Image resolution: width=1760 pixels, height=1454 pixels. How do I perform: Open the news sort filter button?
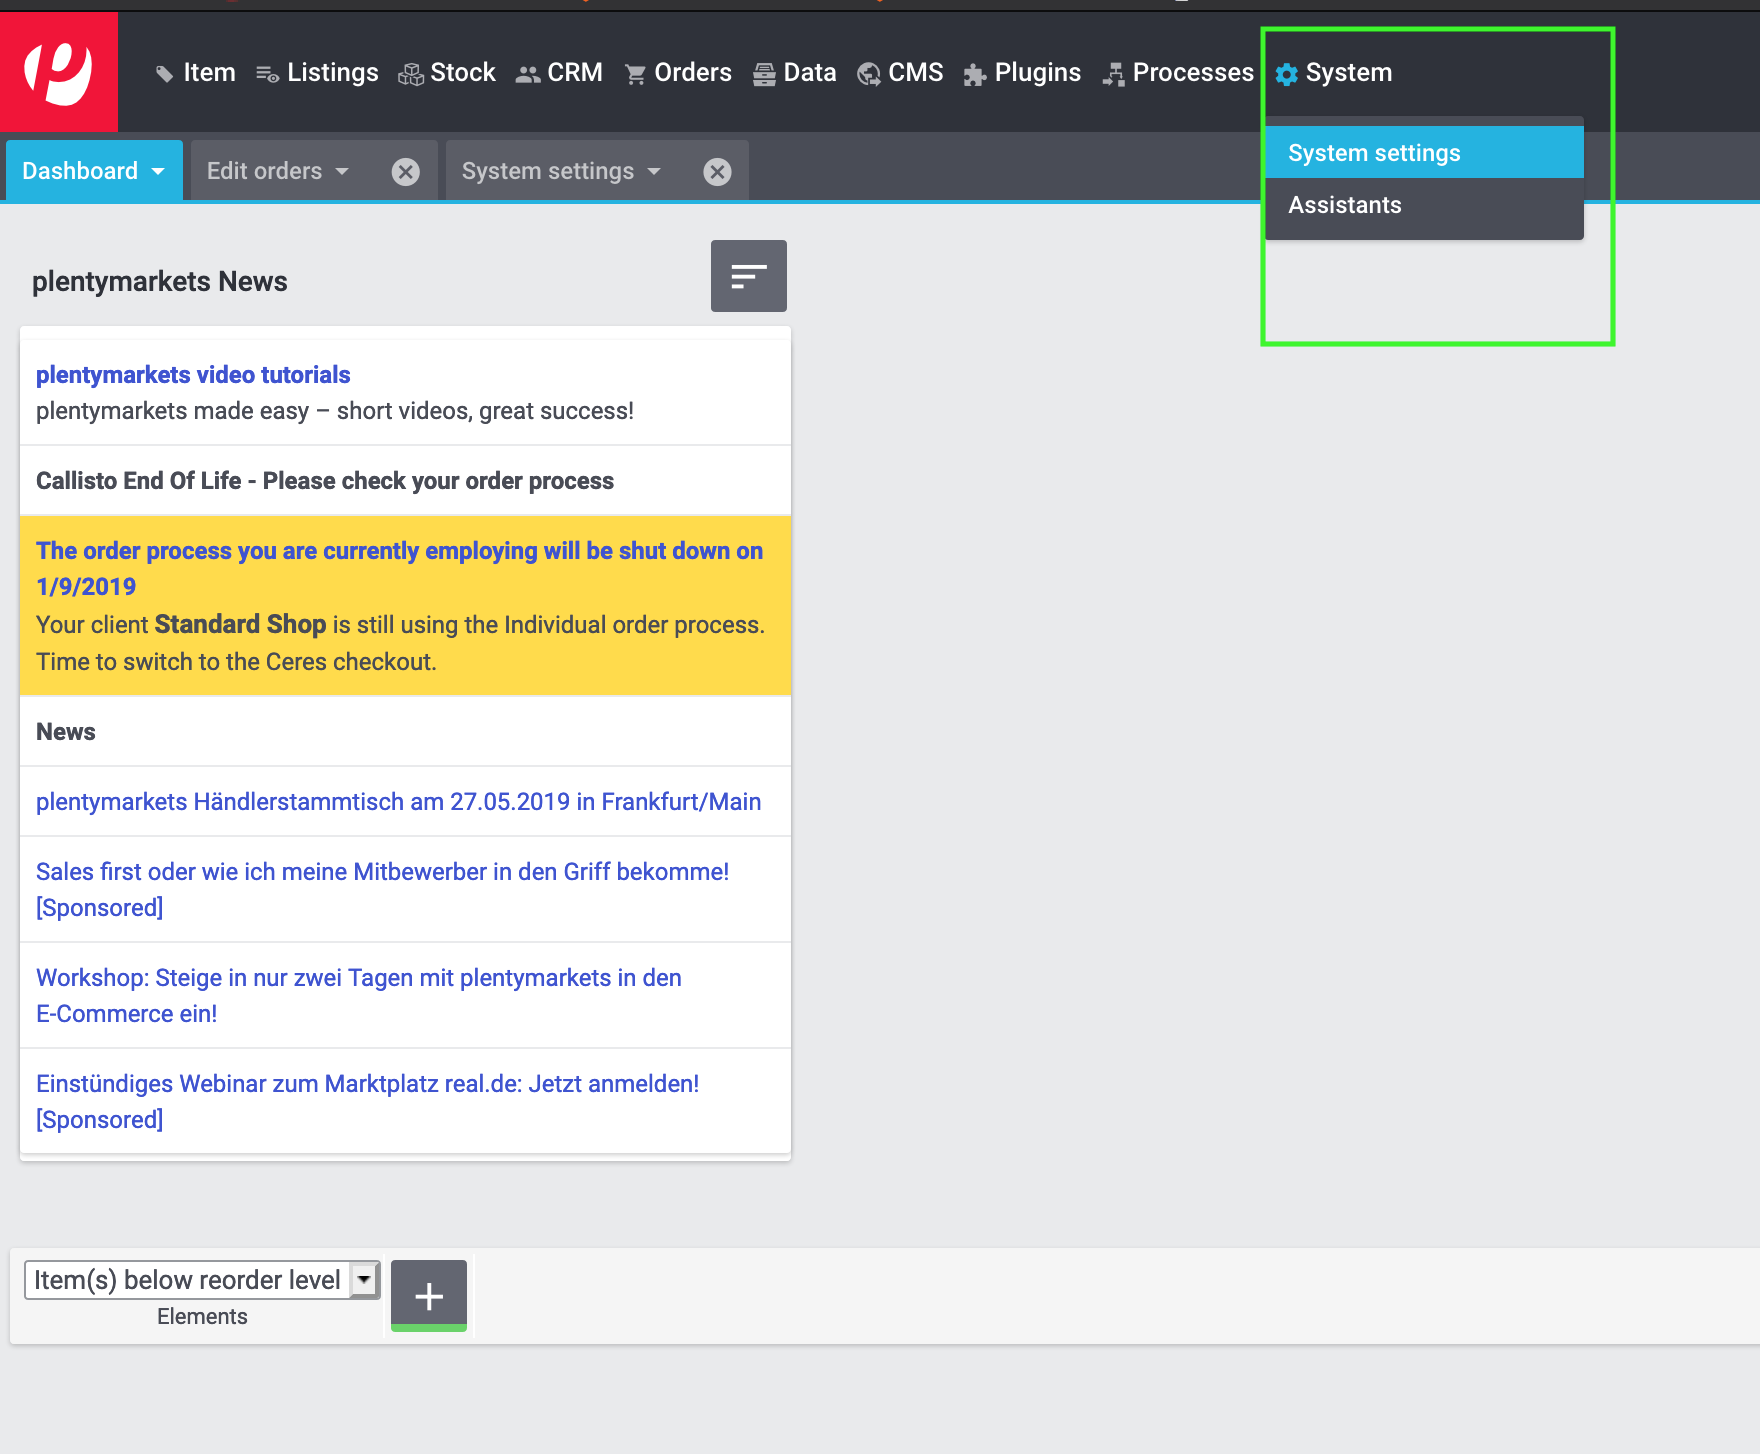749,276
